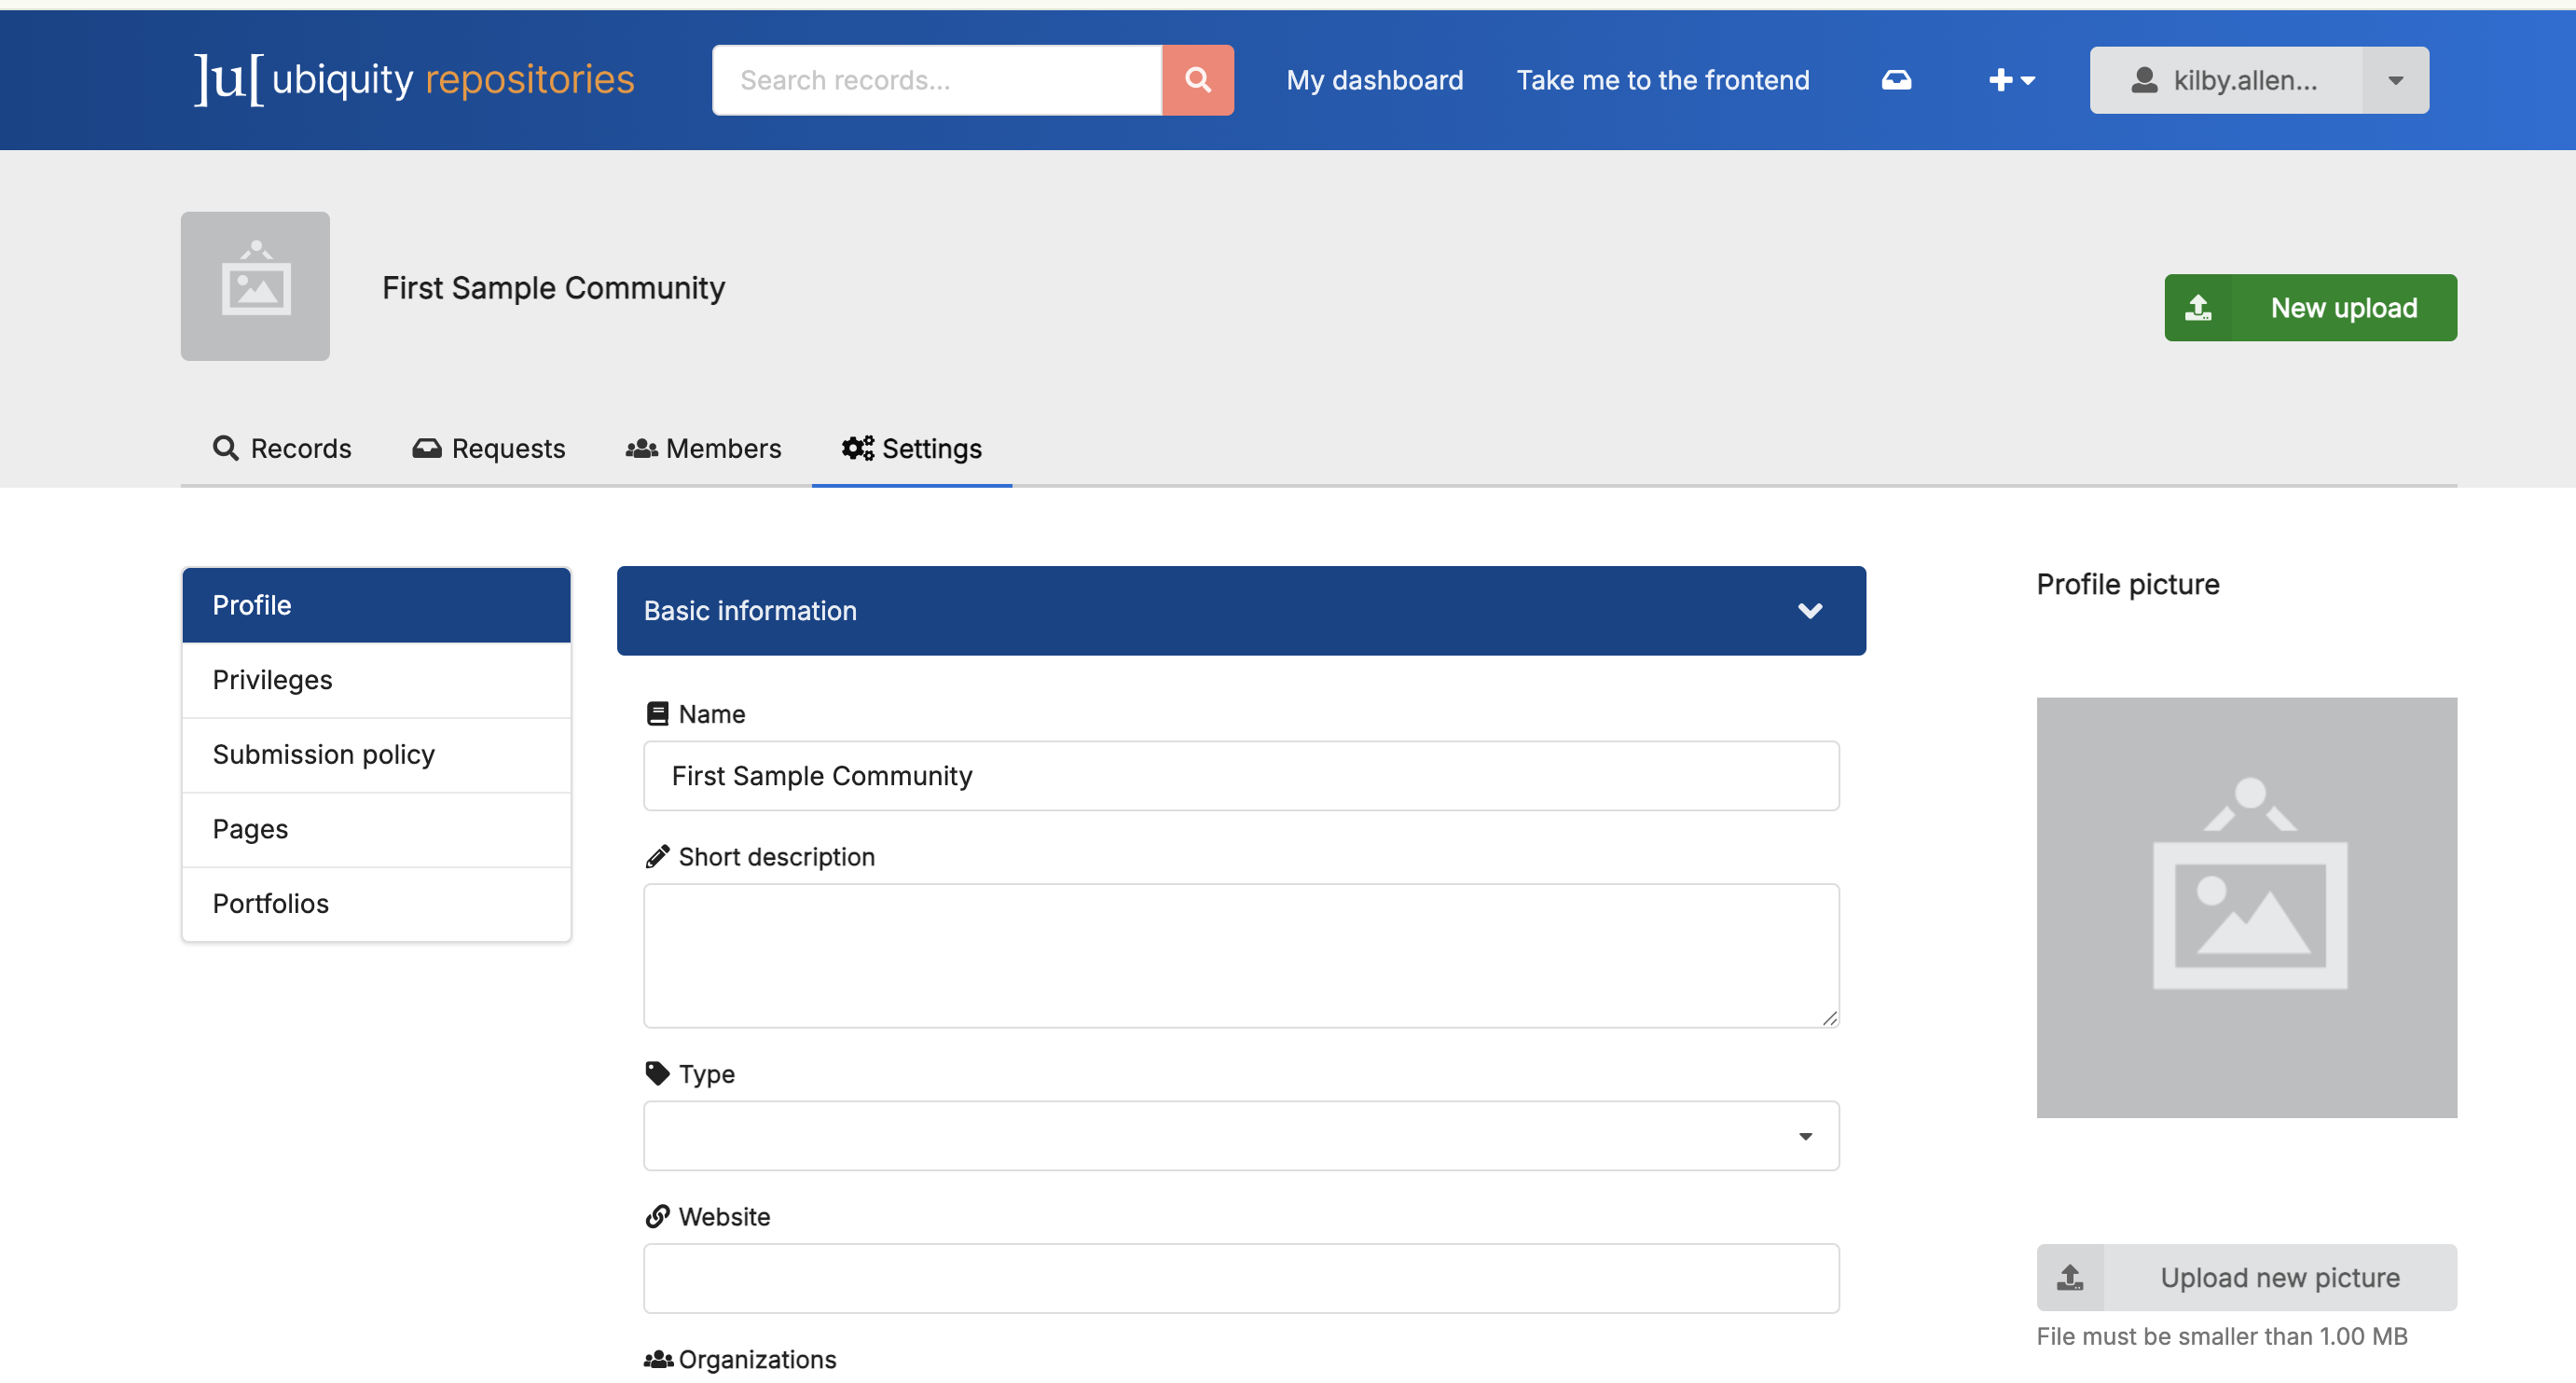Open the Type dropdown field
Screen dimensions: 2576x1383
click(x=1241, y=1136)
